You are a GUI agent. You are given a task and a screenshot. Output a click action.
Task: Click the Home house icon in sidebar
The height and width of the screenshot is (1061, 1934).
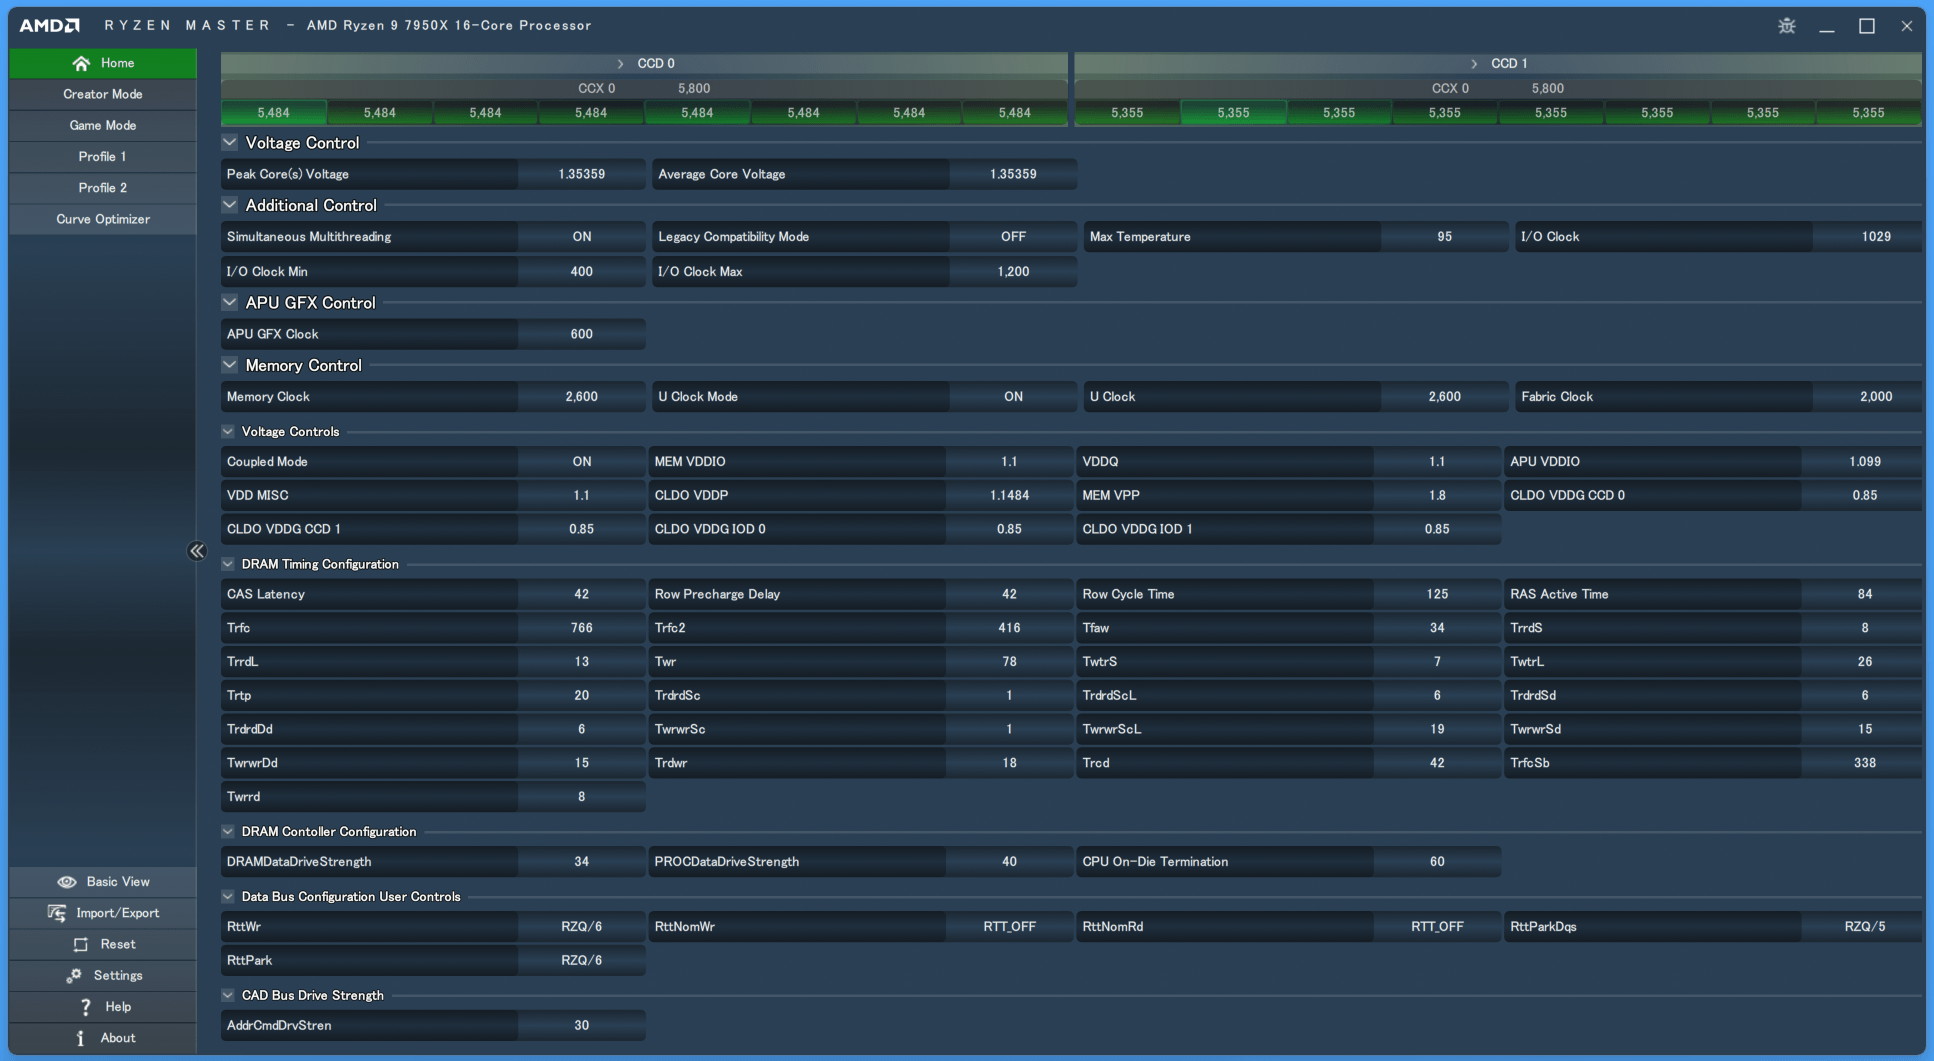[x=81, y=63]
